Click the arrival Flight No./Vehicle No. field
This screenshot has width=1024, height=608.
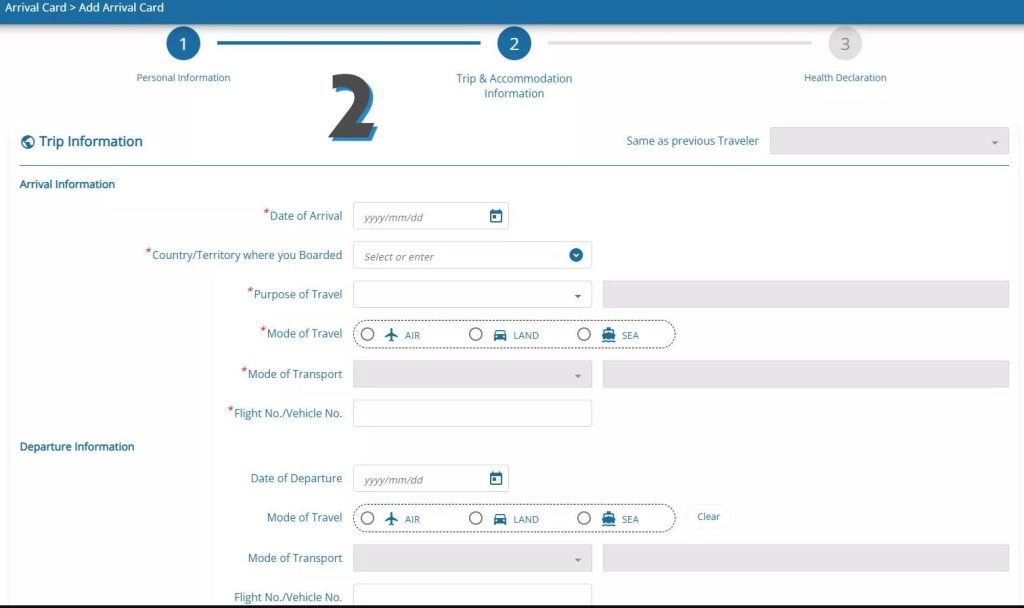pyautogui.click(x=472, y=413)
